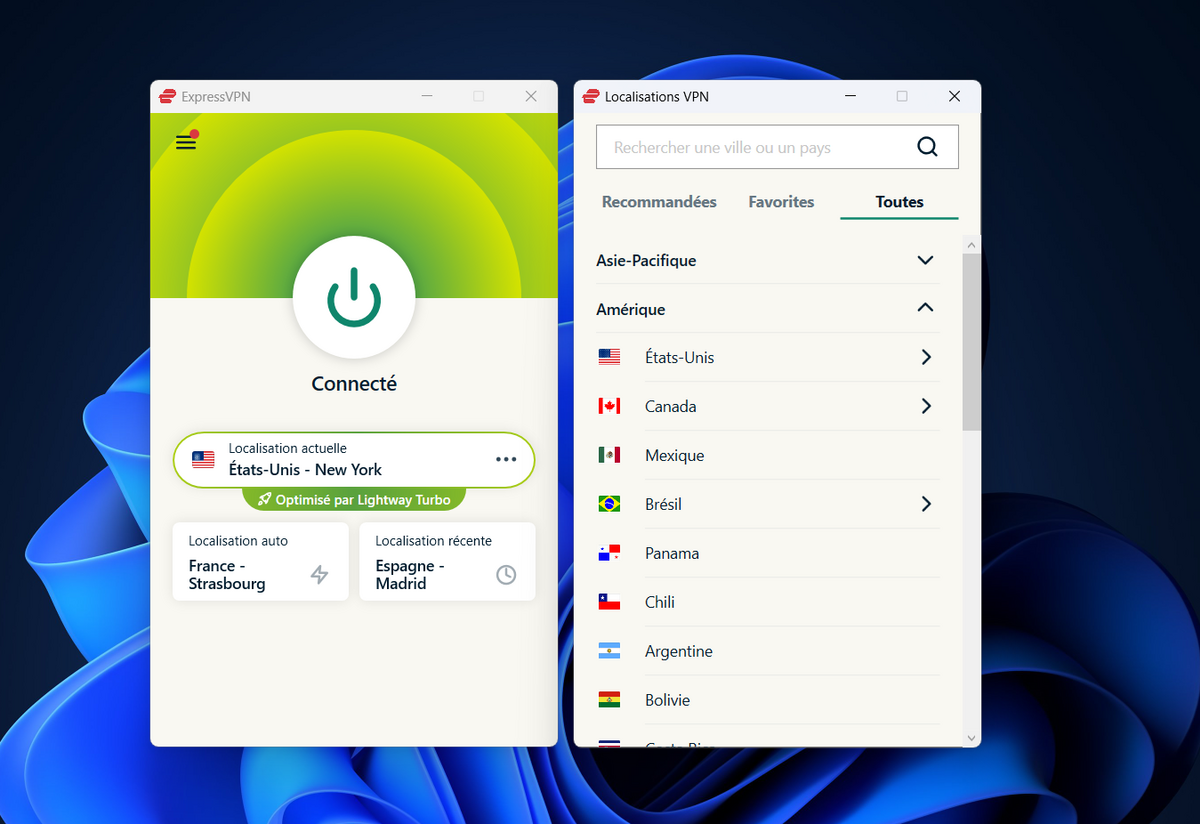
Task: Expand Brésil to view its locations
Action: pos(925,504)
